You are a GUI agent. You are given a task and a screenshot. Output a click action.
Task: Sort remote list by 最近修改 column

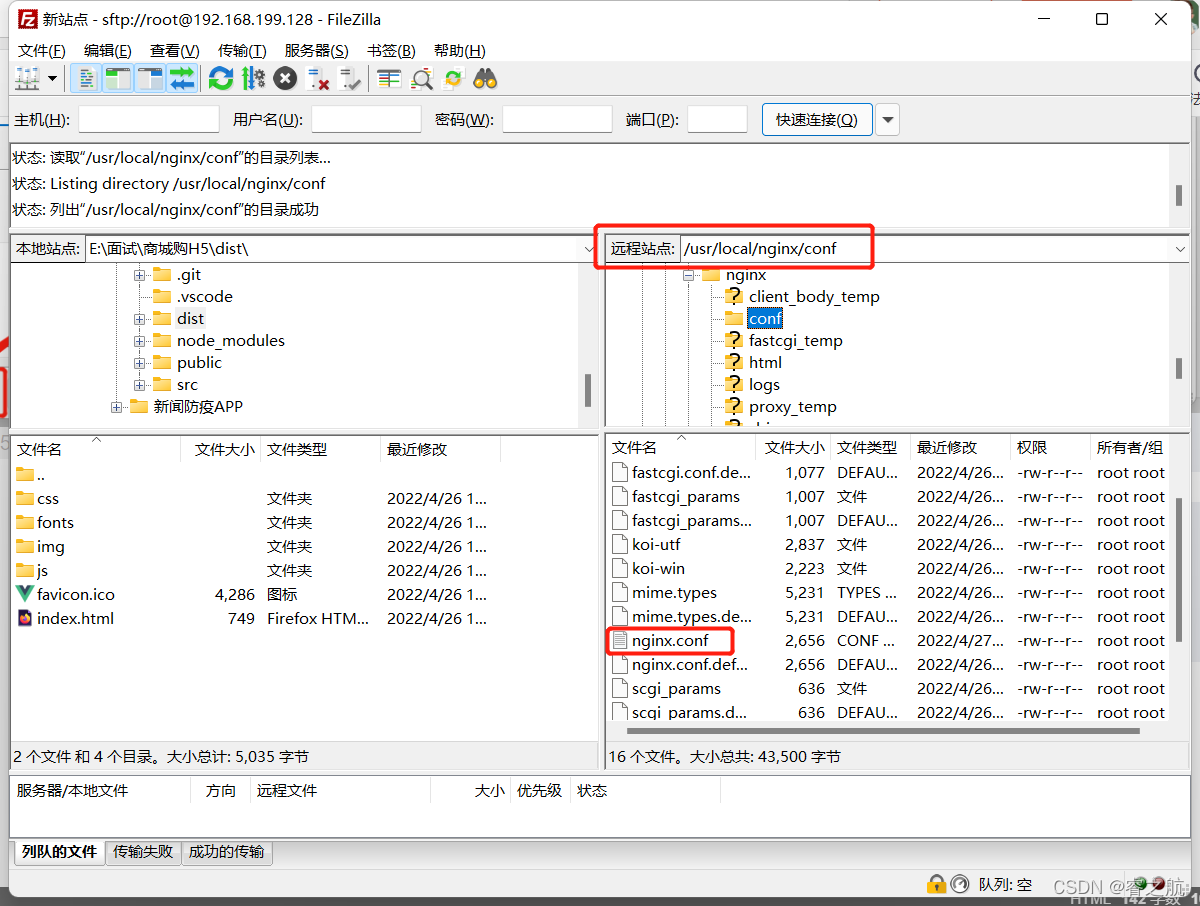959,448
